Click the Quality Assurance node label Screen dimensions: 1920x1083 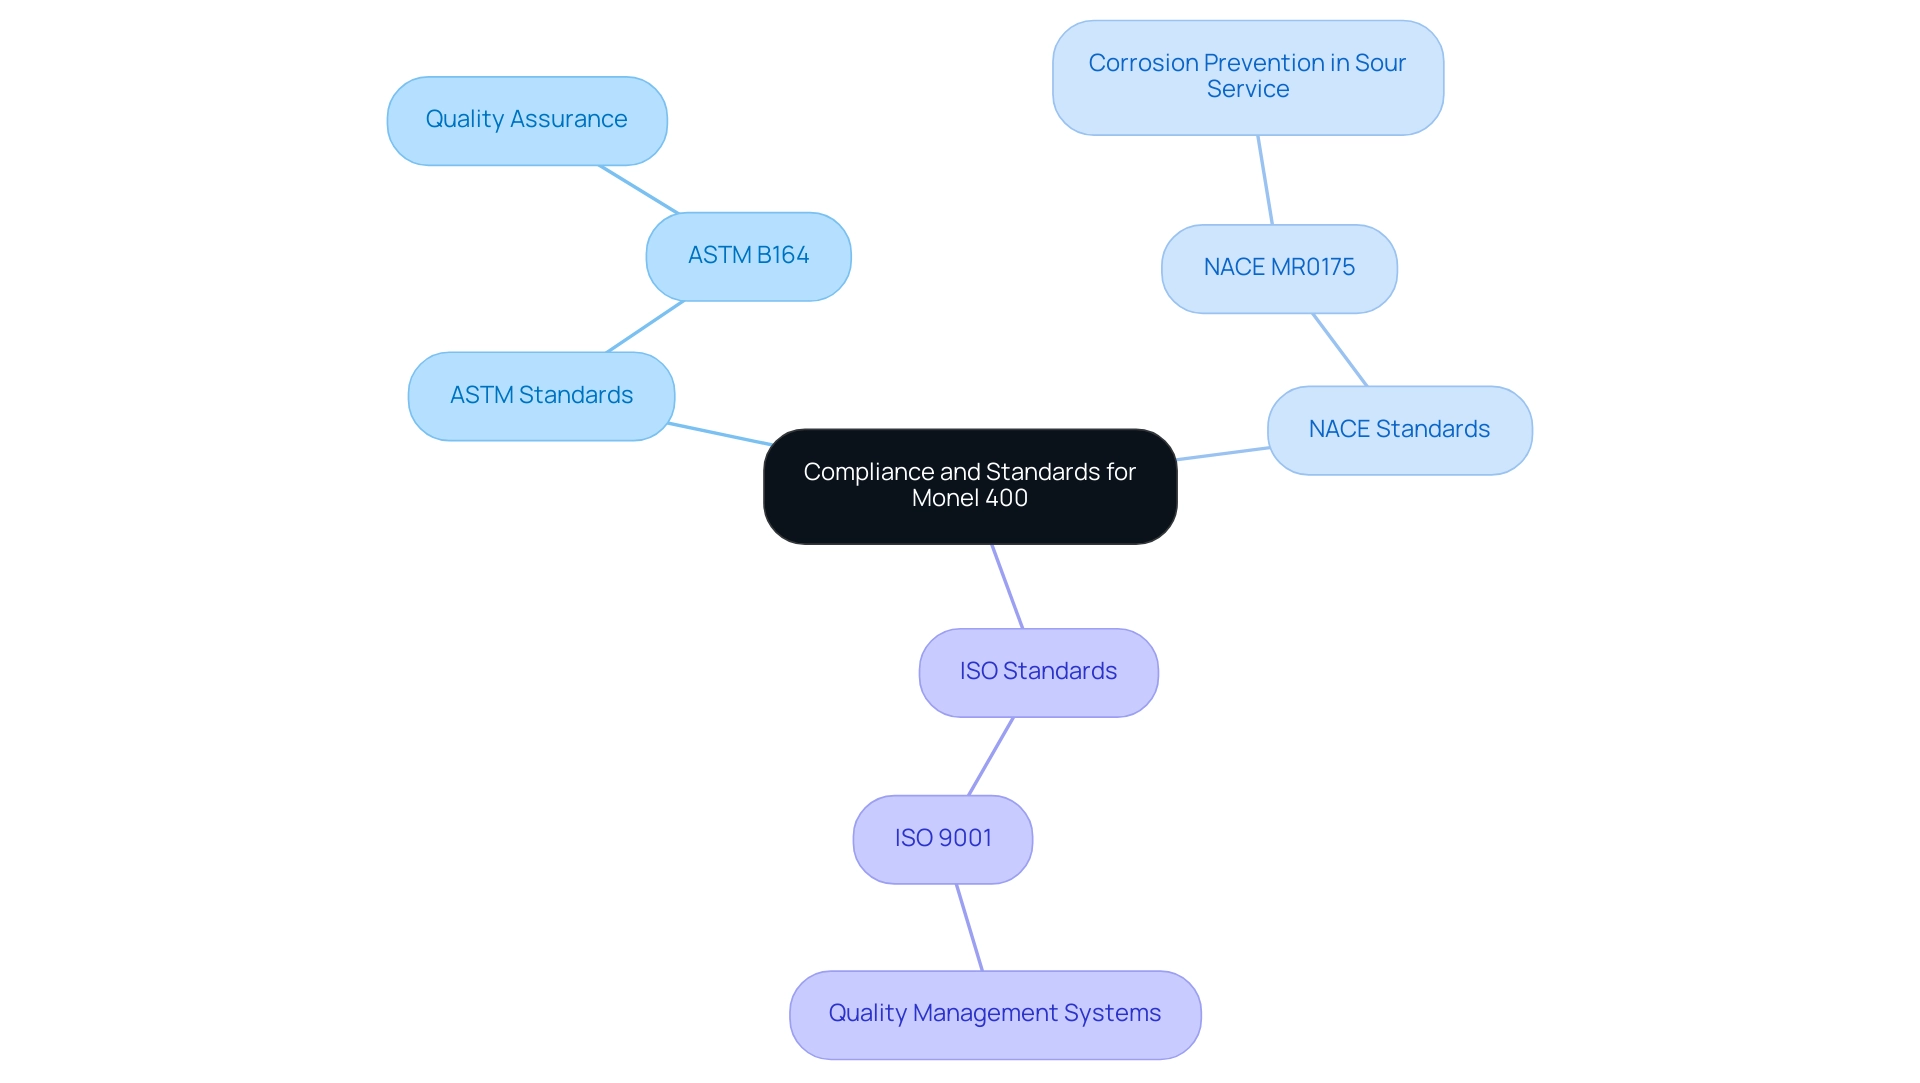tap(525, 119)
